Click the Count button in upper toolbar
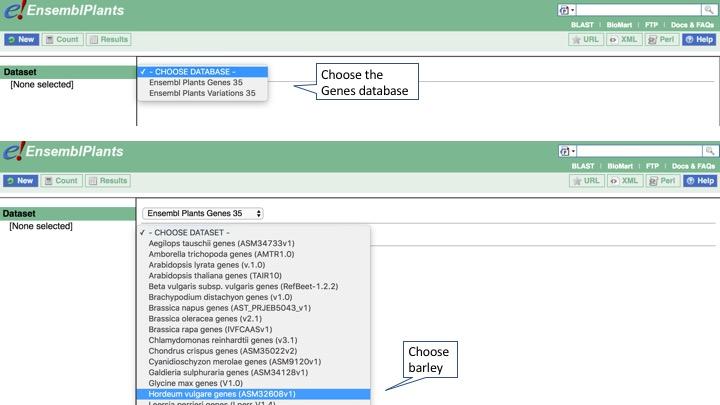 (63, 39)
